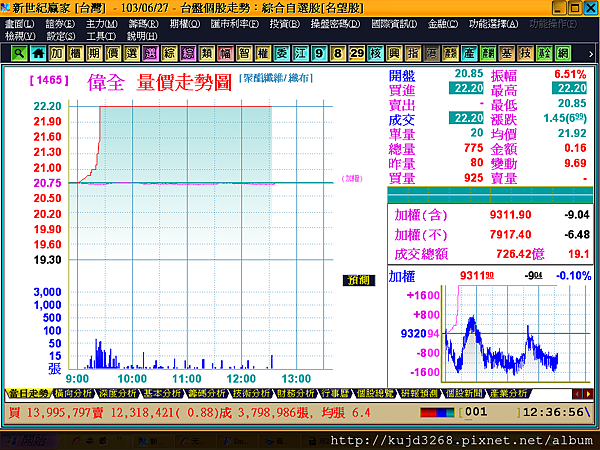Switch to 當日走勢 tab
This screenshot has height=450, width=600.
point(29,393)
